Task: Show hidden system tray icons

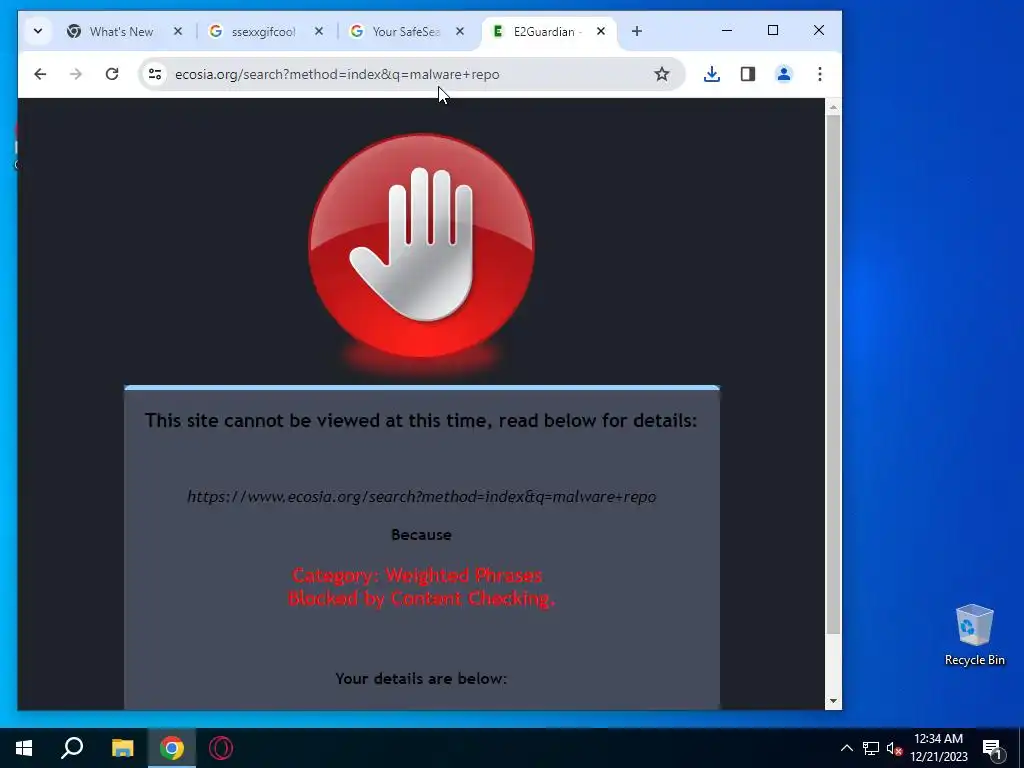Action: (x=846, y=748)
